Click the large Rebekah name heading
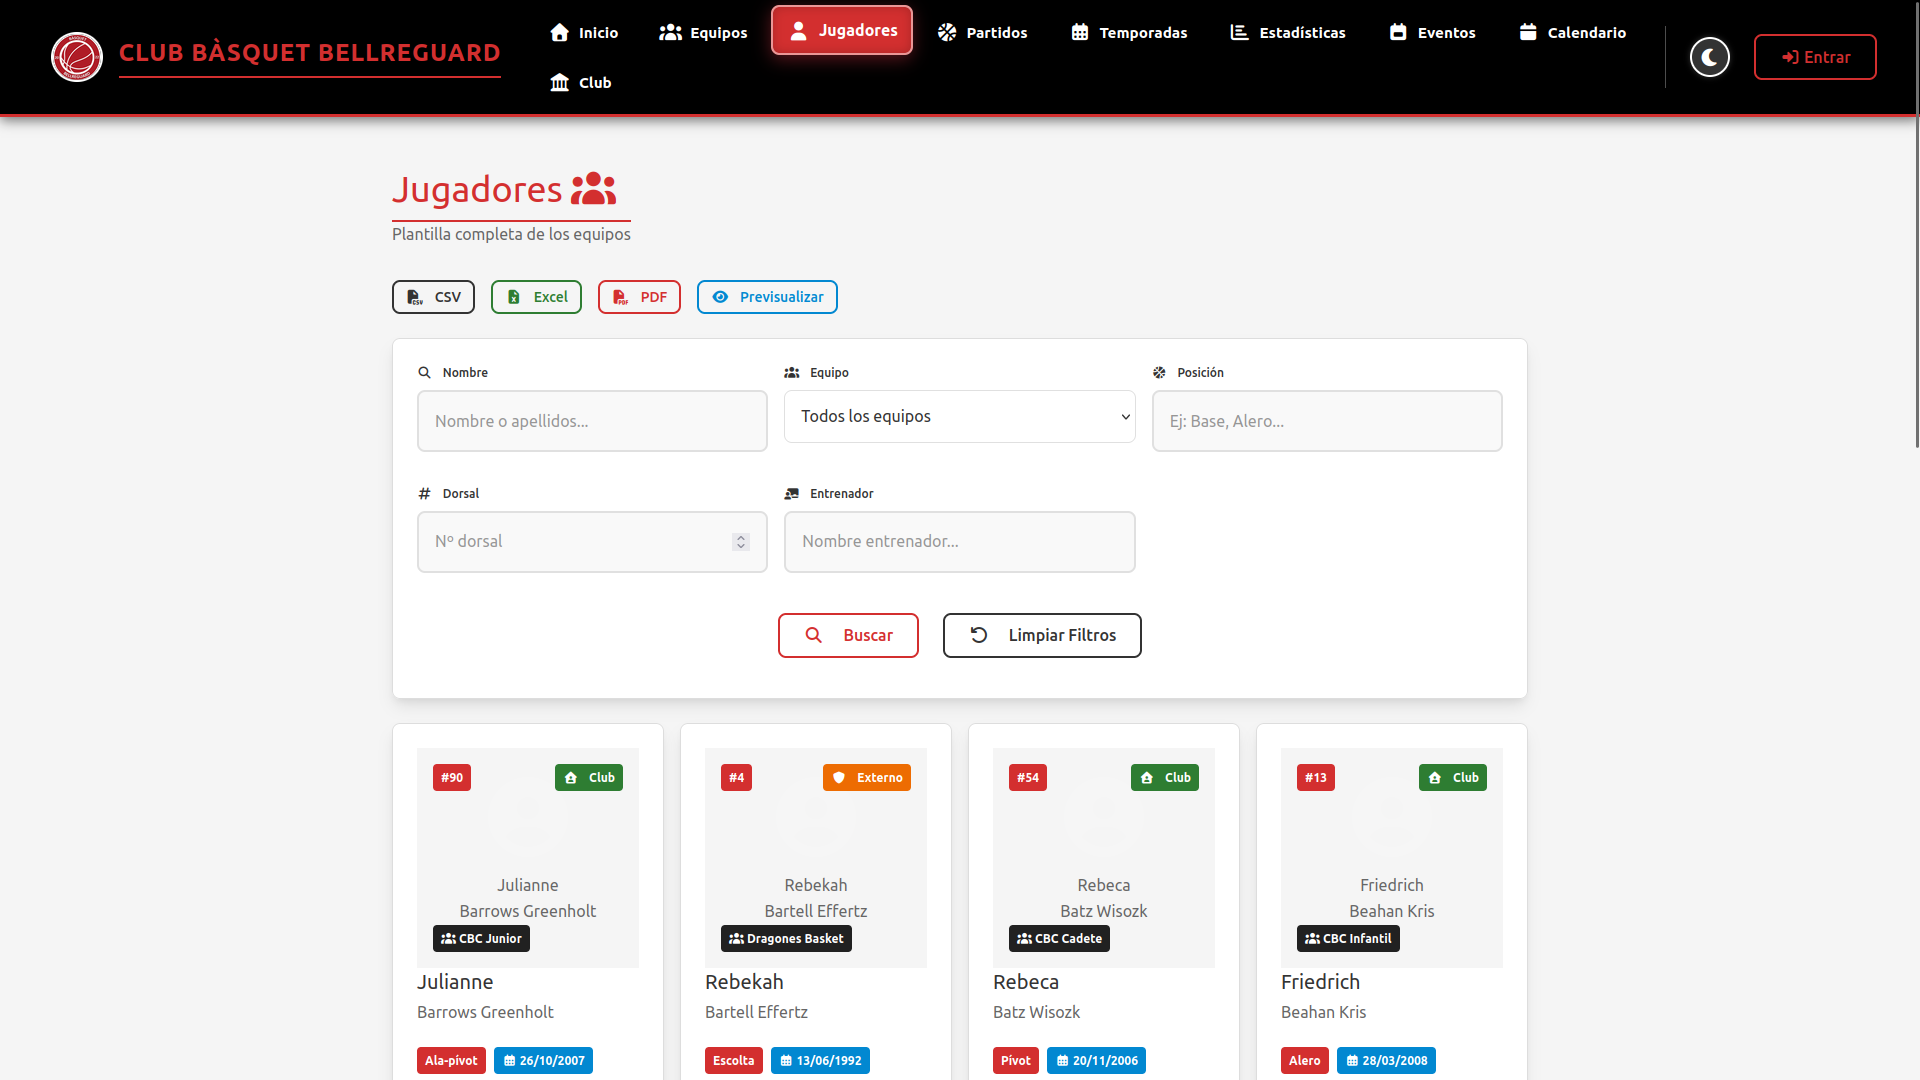The image size is (1920, 1080). [x=744, y=982]
